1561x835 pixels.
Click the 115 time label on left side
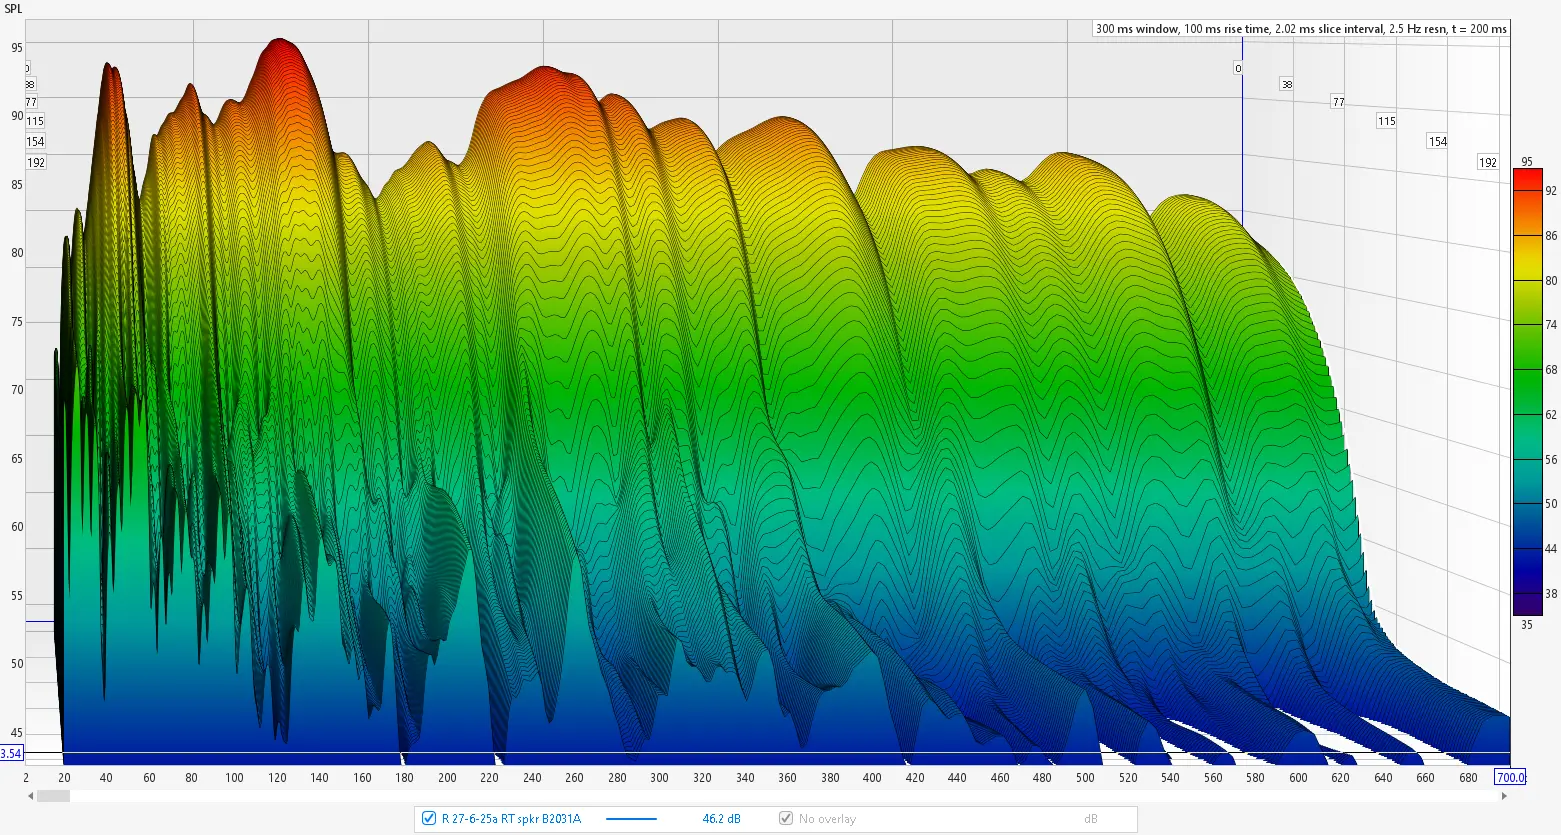(x=35, y=121)
